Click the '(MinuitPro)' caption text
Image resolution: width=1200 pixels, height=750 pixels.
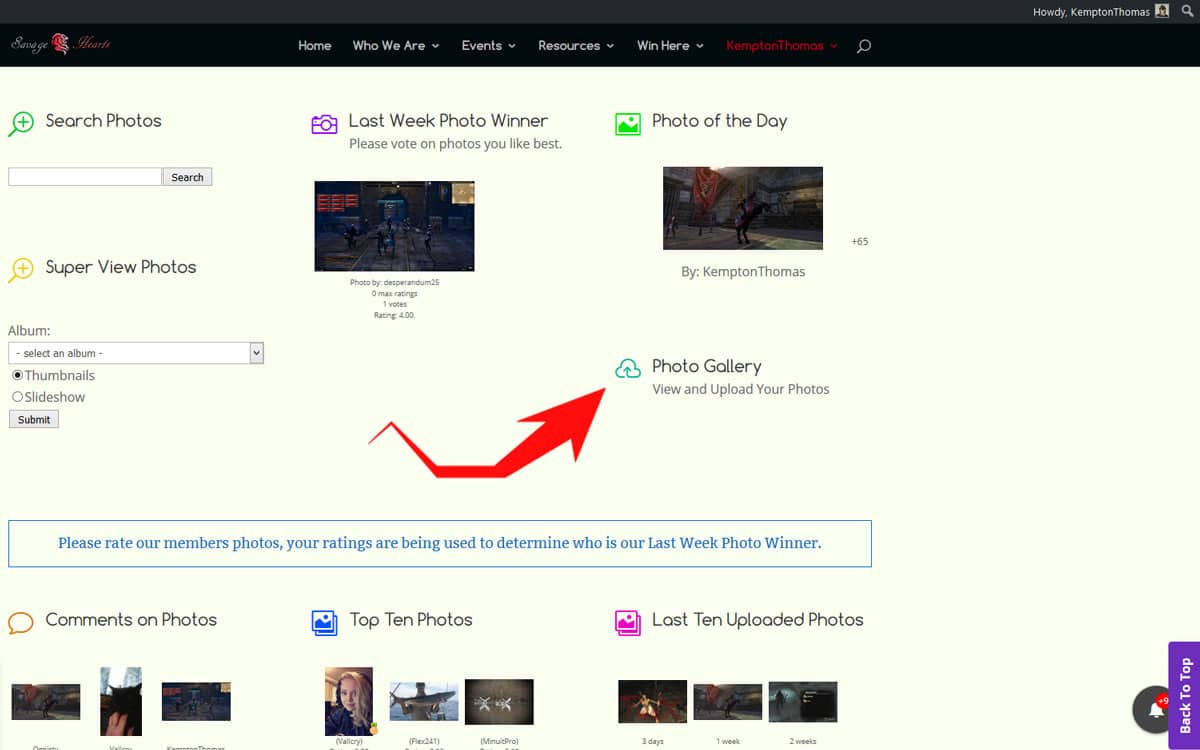pos(499,742)
